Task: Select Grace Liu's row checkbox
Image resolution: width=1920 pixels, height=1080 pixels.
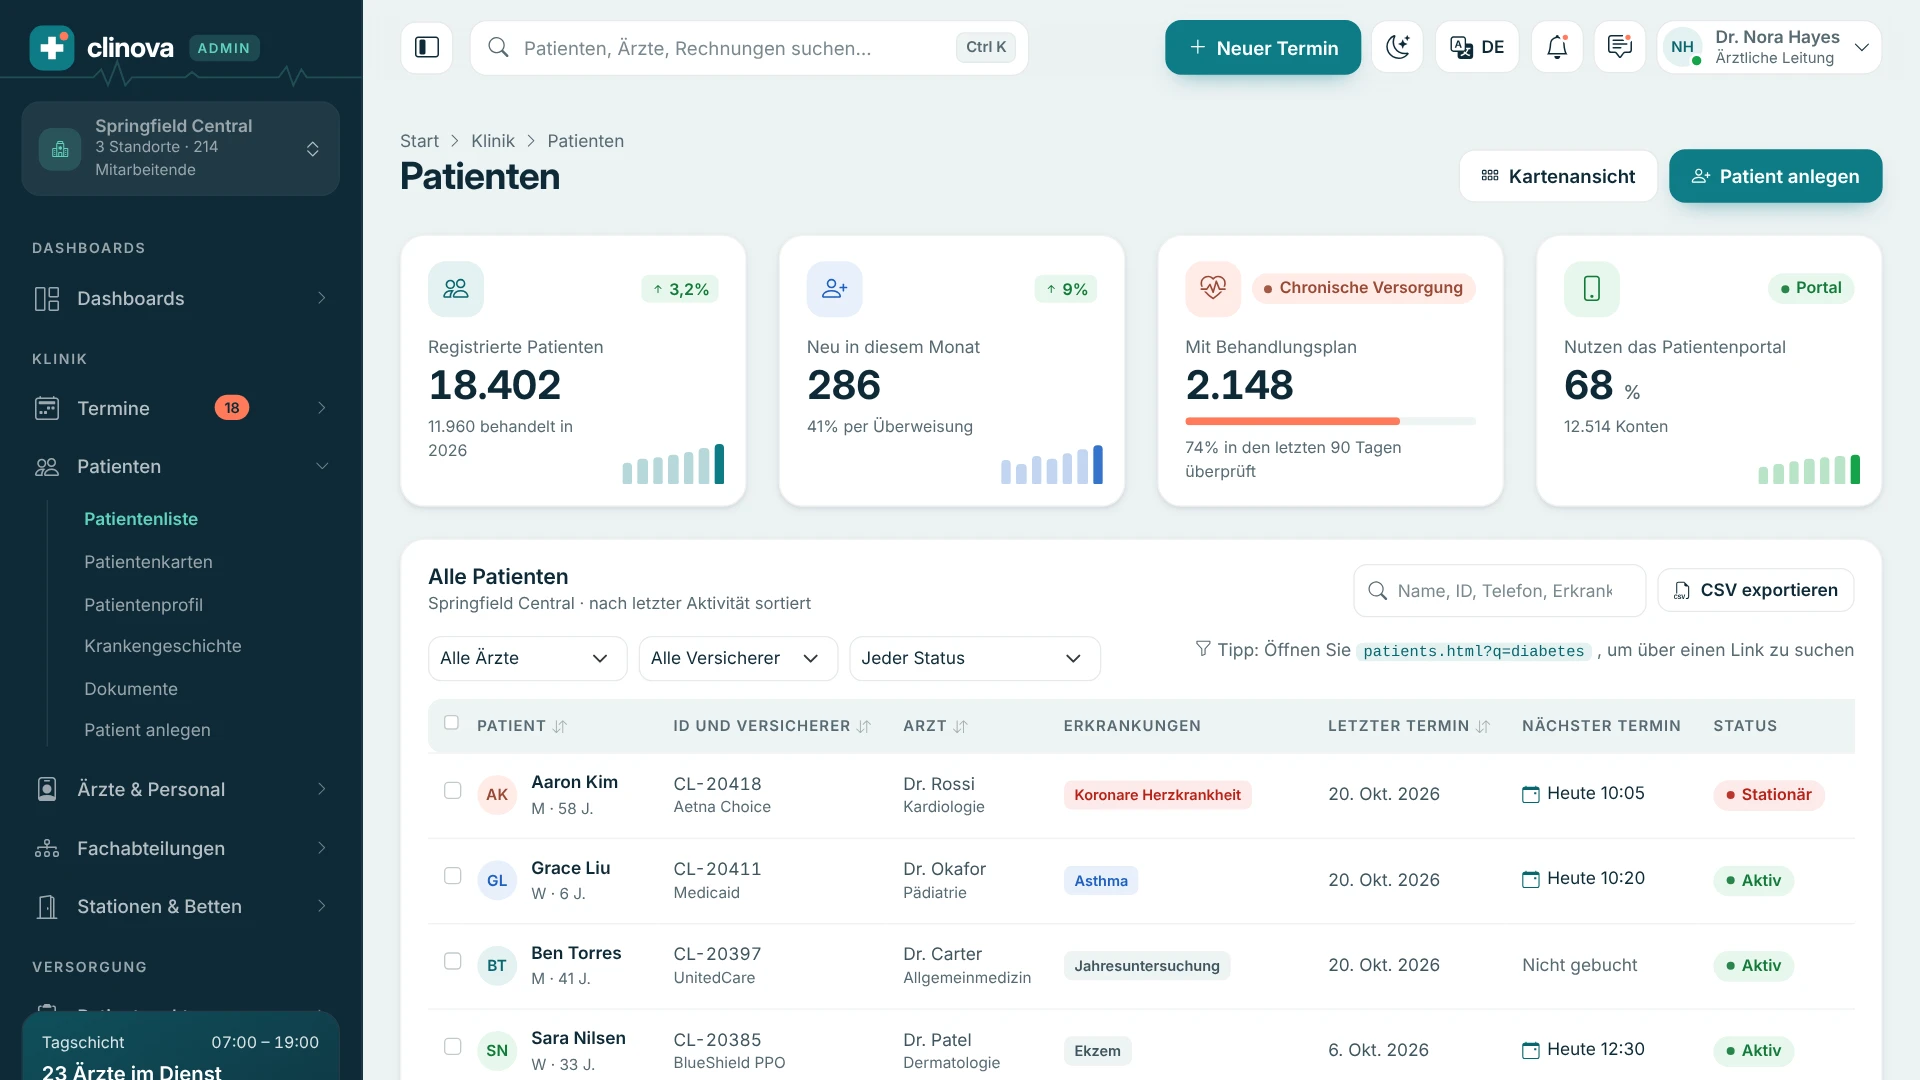Action: pyautogui.click(x=453, y=876)
